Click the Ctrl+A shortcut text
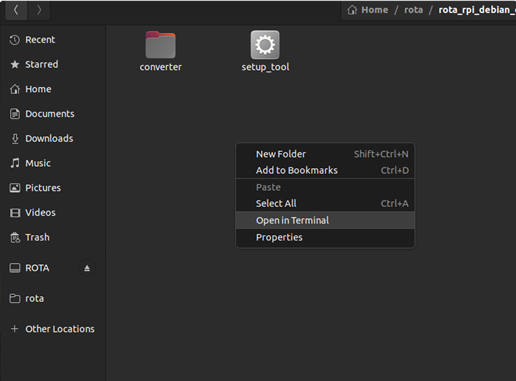 395,203
